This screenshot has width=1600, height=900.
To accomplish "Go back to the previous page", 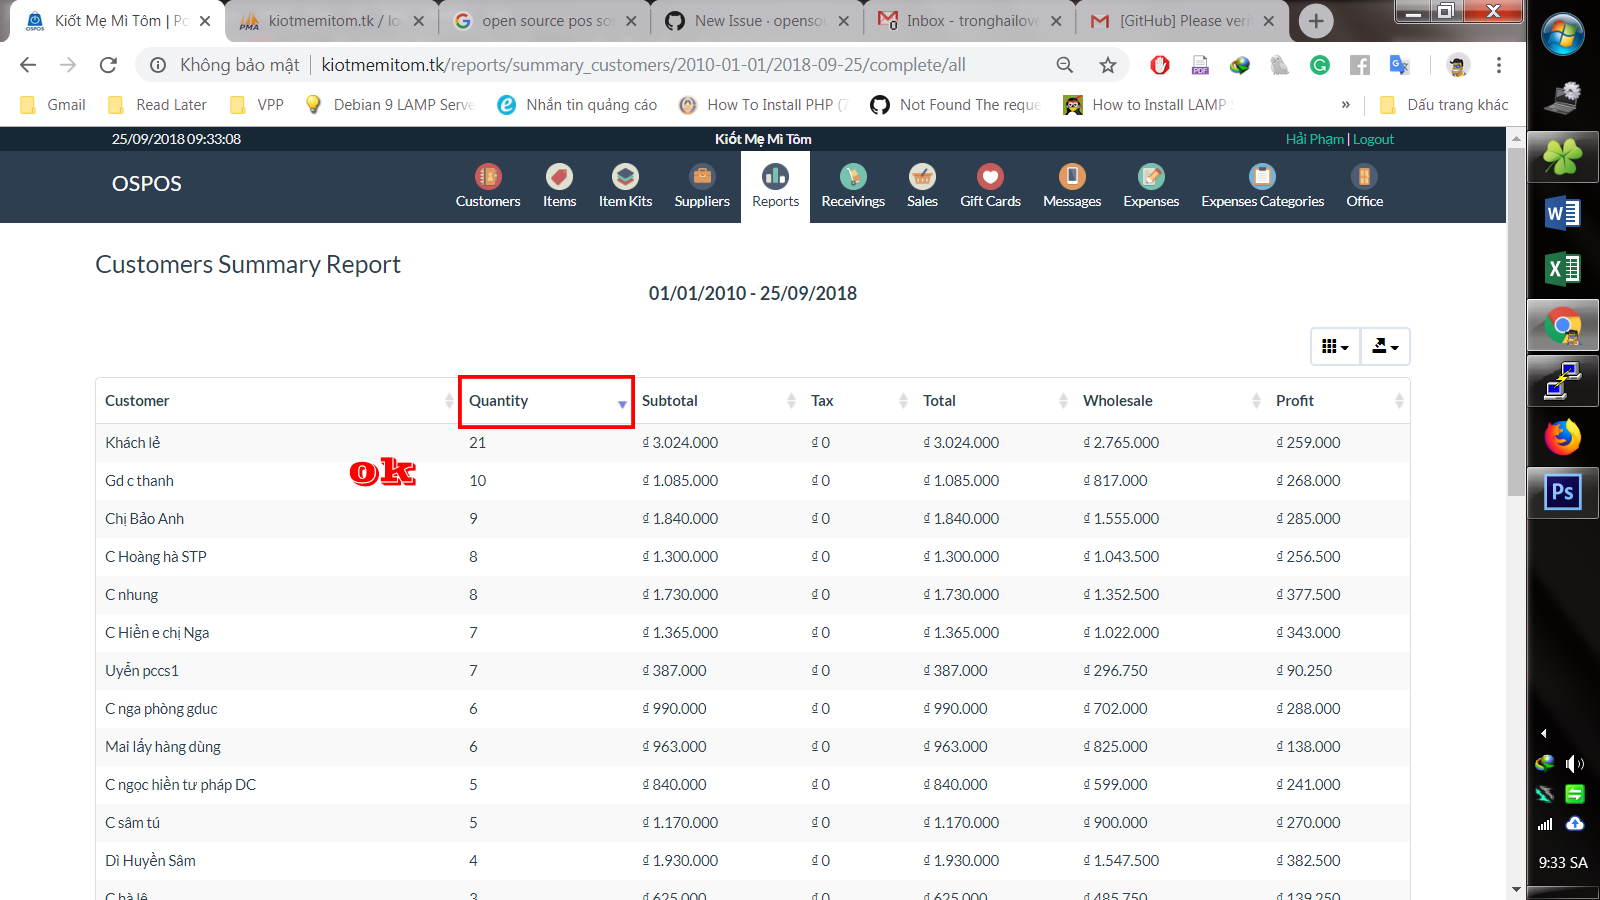I will [28, 65].
